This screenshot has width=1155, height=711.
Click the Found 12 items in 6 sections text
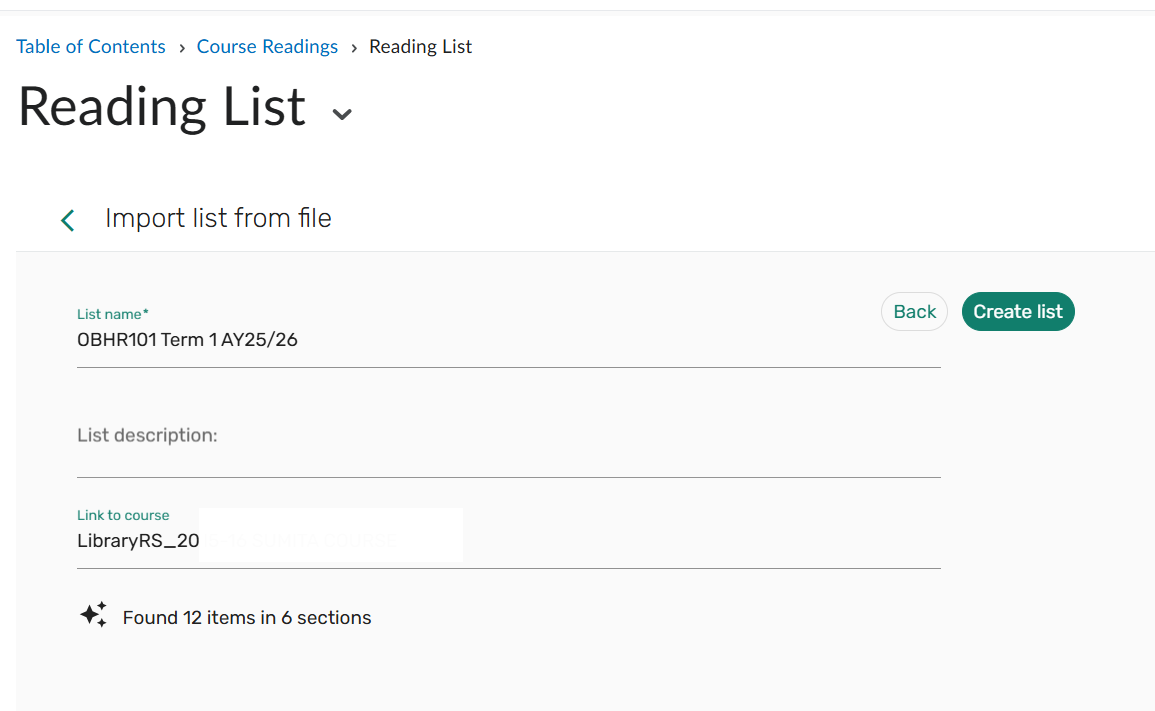pyautogui.click(x=247, y=618)
